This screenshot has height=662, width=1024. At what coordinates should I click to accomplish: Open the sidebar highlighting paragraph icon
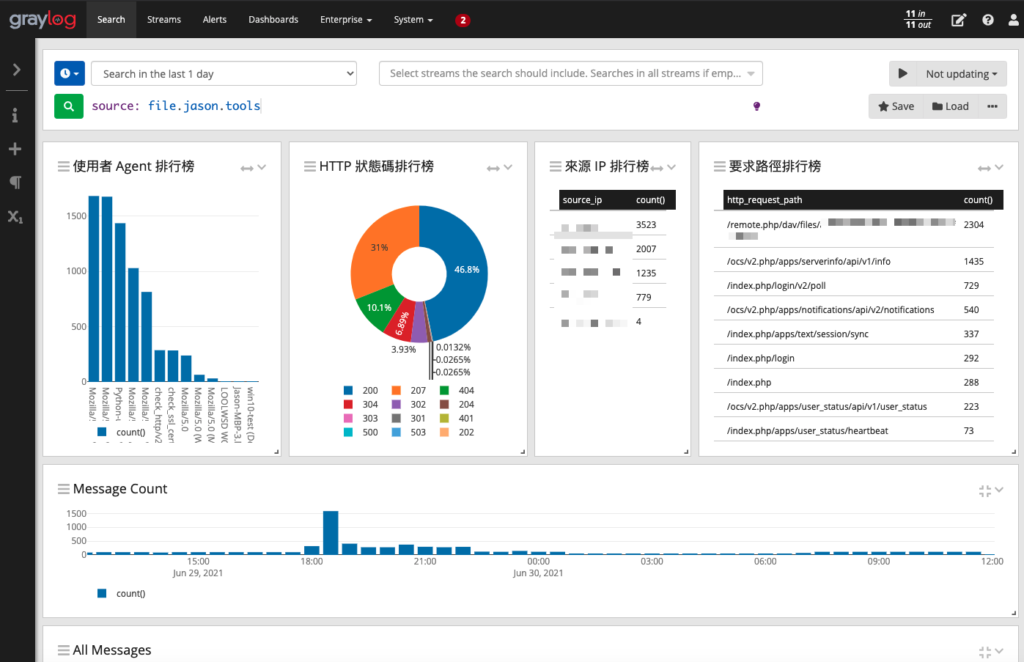(15, 182)
